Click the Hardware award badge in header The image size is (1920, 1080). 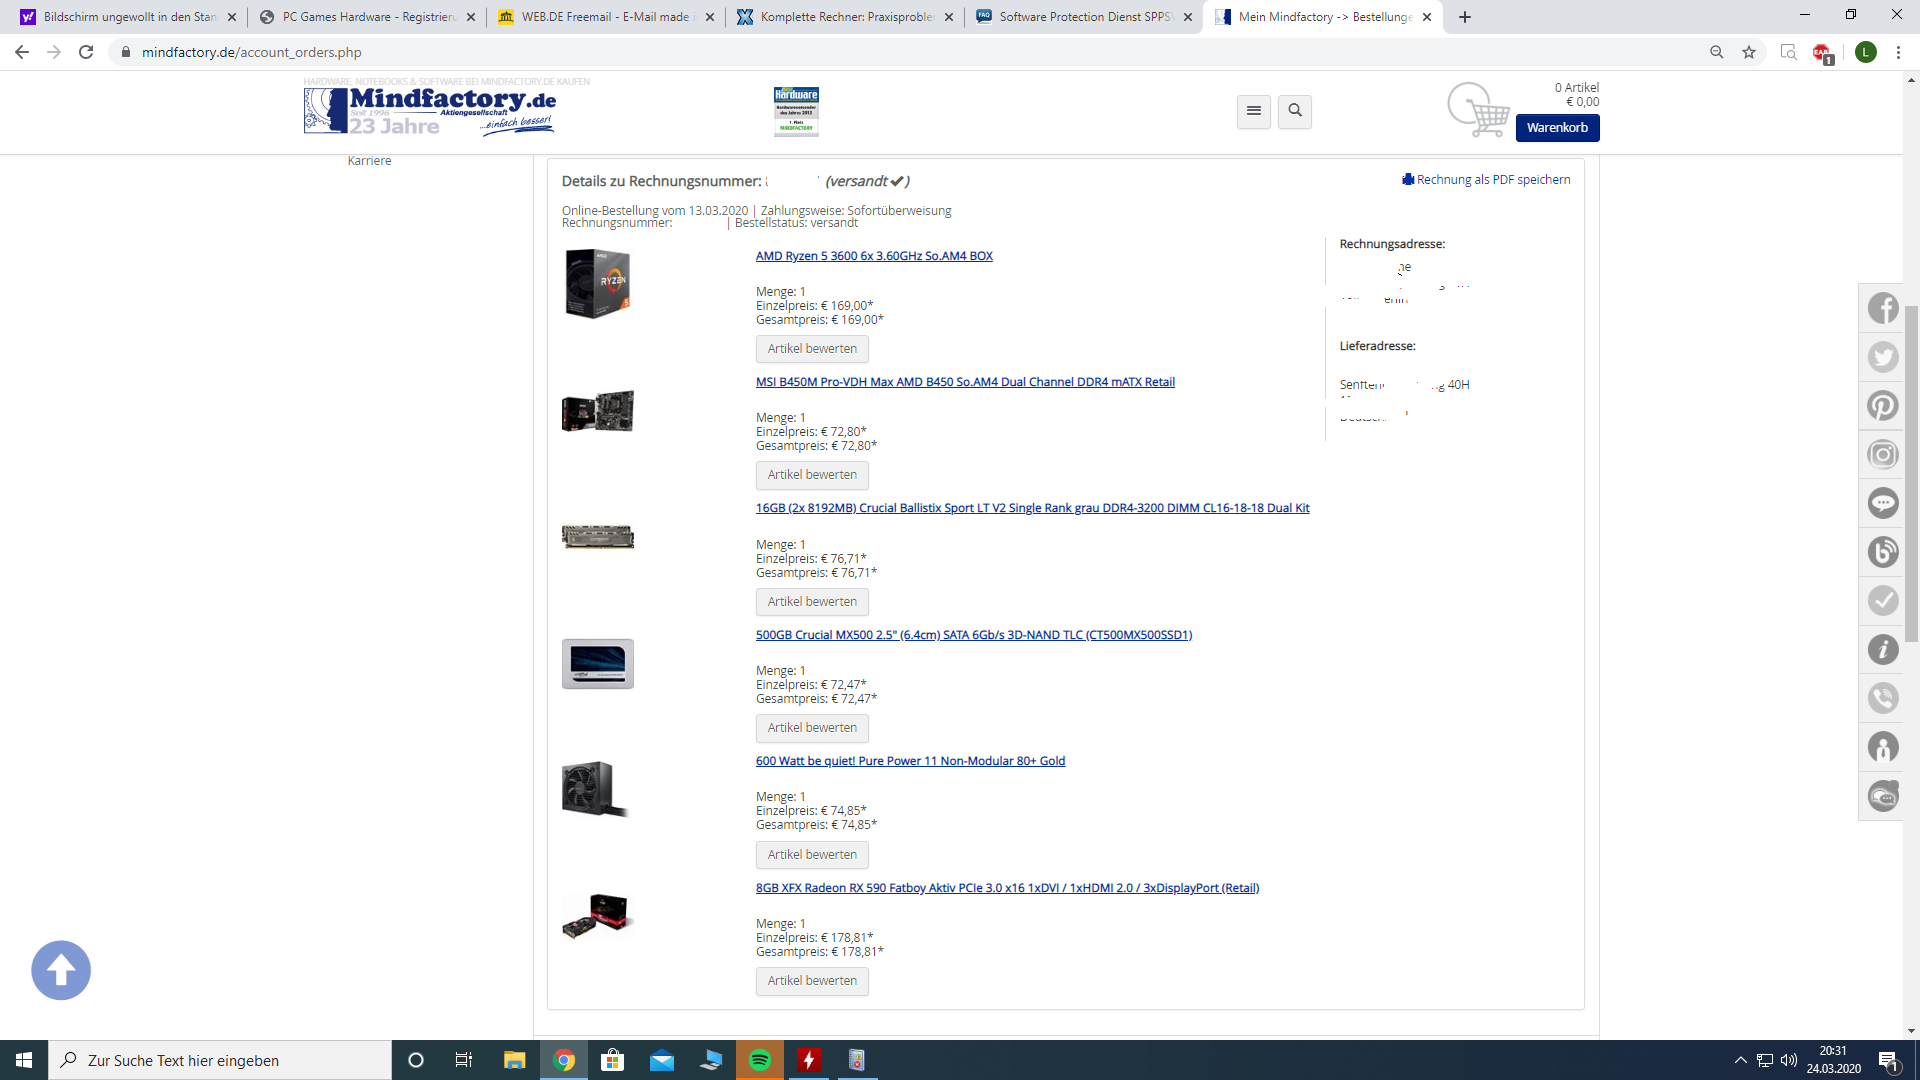click(x=796, y=111)
